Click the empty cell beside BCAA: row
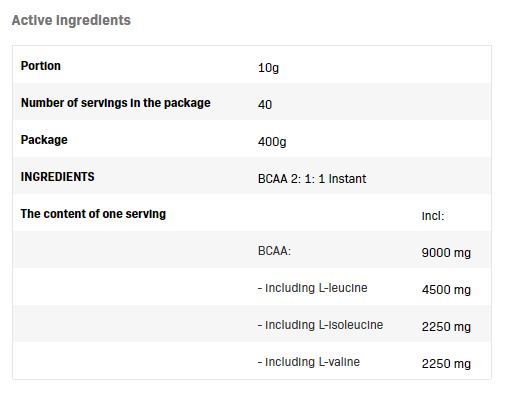This screenshot has height=393, width=507. coord(133,250)
